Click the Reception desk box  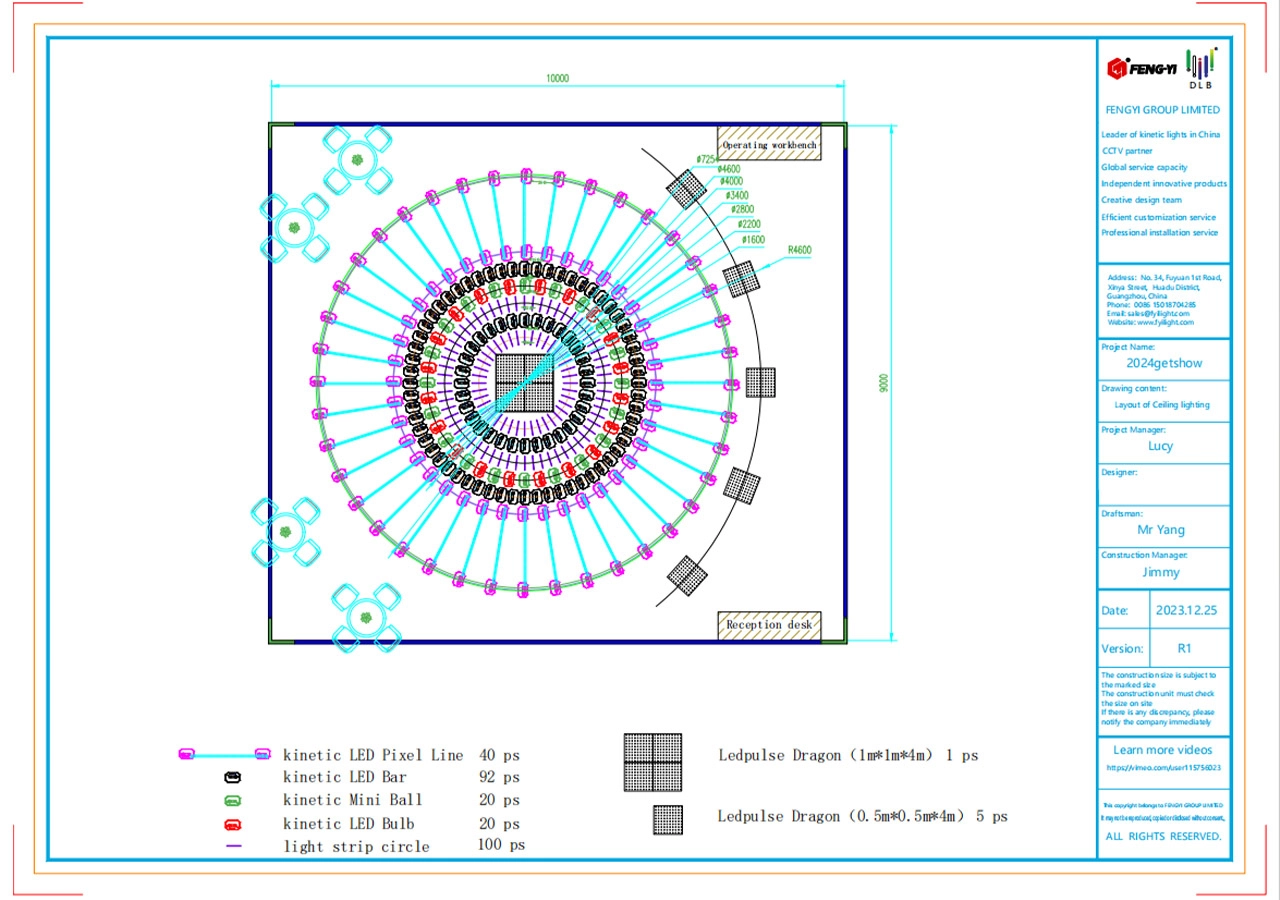pyautogui.click(x=769, y=625)
